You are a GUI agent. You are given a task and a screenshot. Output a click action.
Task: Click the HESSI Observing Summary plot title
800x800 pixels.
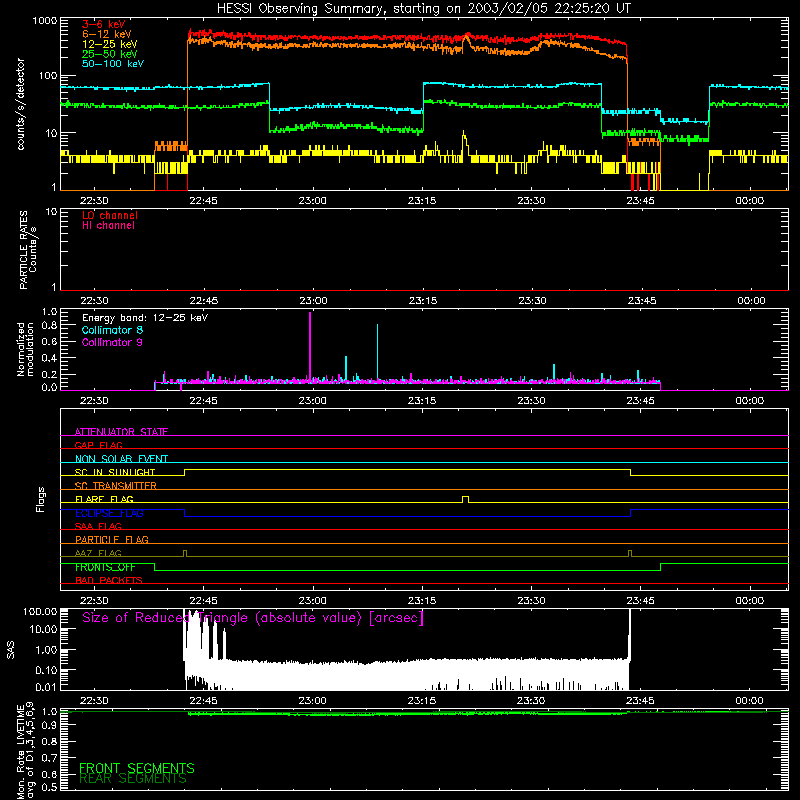(x=423, y=8)
